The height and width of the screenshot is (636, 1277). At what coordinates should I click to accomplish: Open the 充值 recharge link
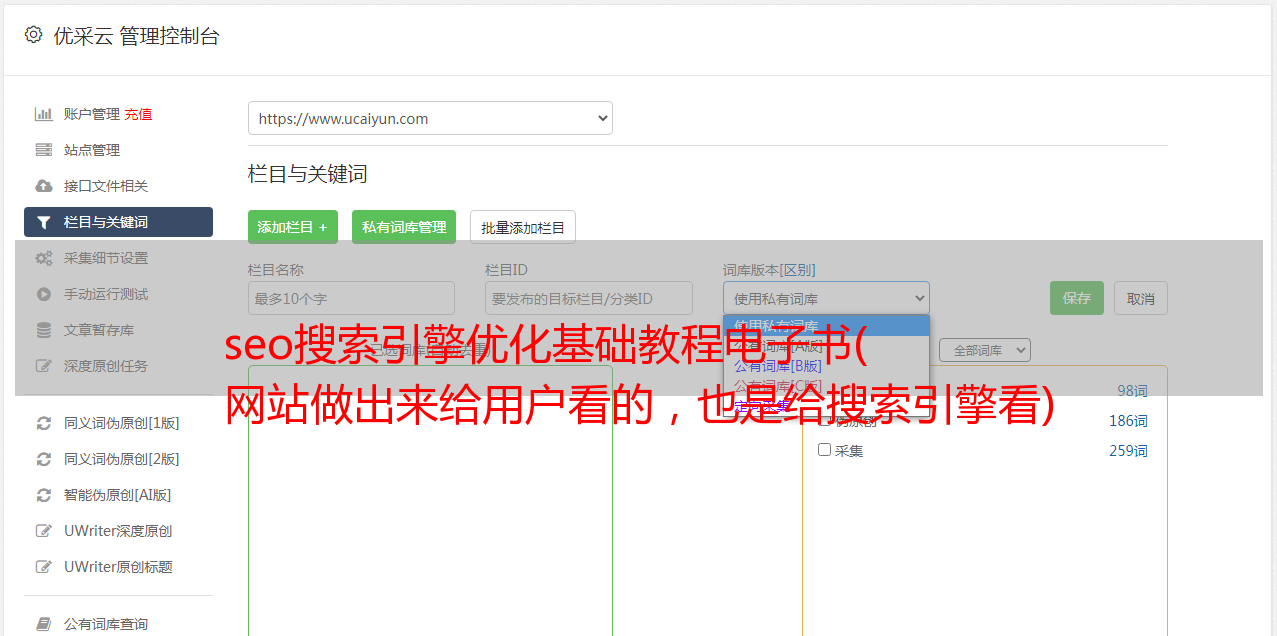(x=138, y=114)
